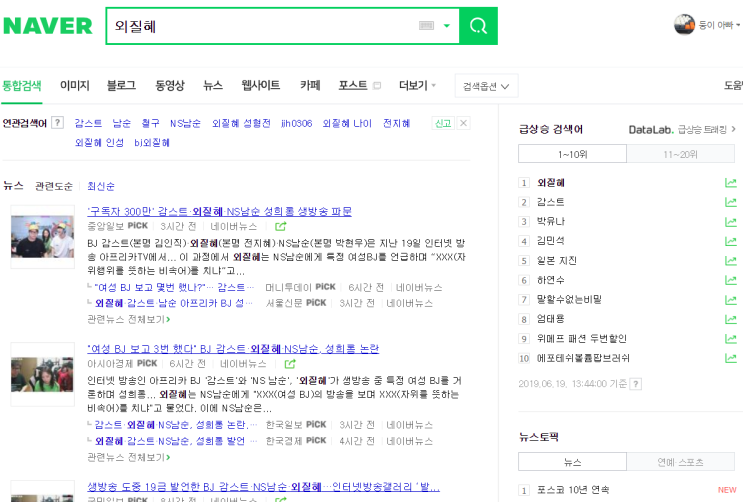
Task: Open the 검색옵션 dropdown
Action: tap(486, 86)
